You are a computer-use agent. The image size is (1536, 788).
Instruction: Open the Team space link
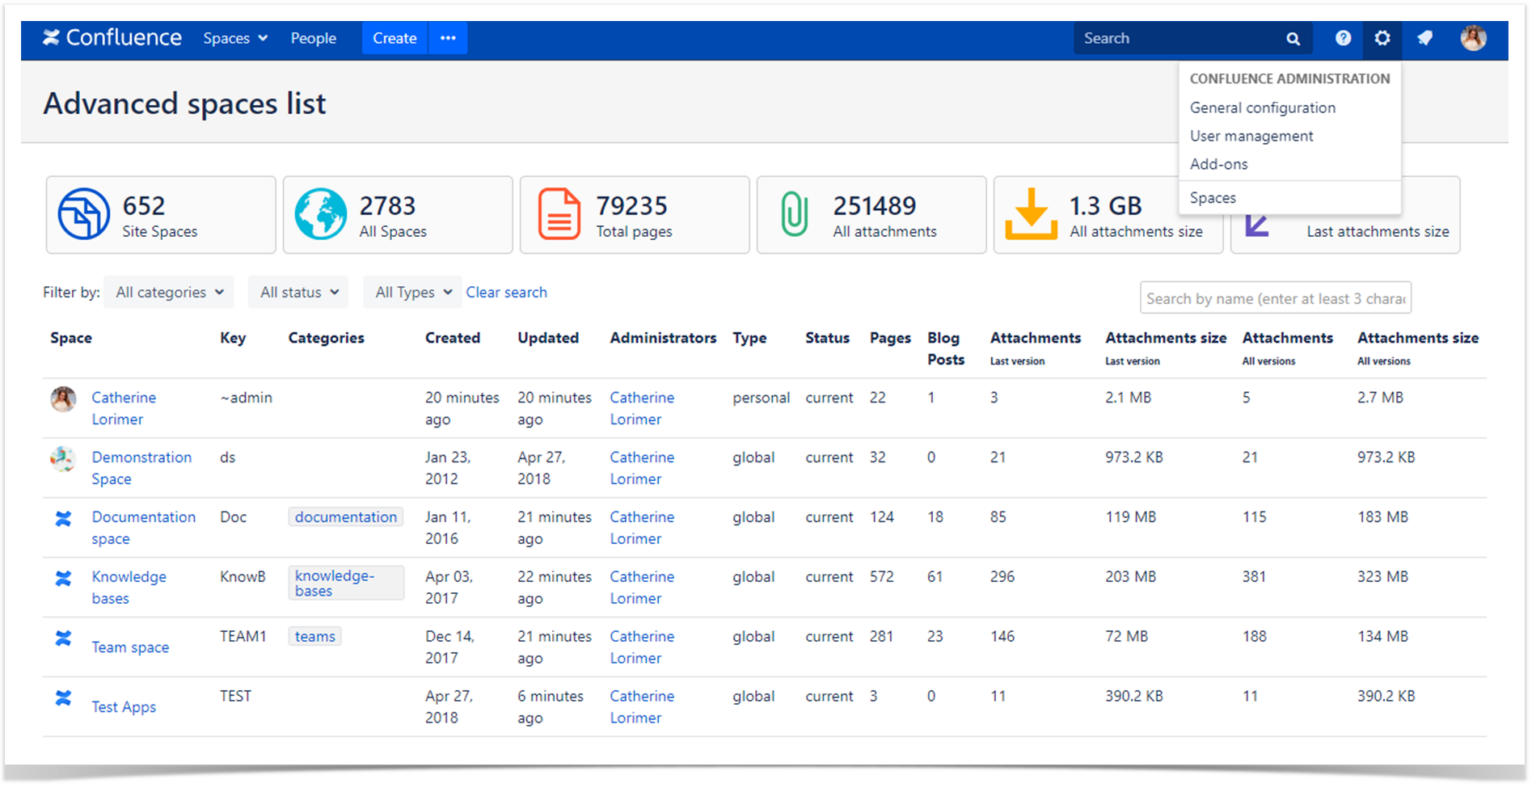pyautogui.click(x=130, y=647)
